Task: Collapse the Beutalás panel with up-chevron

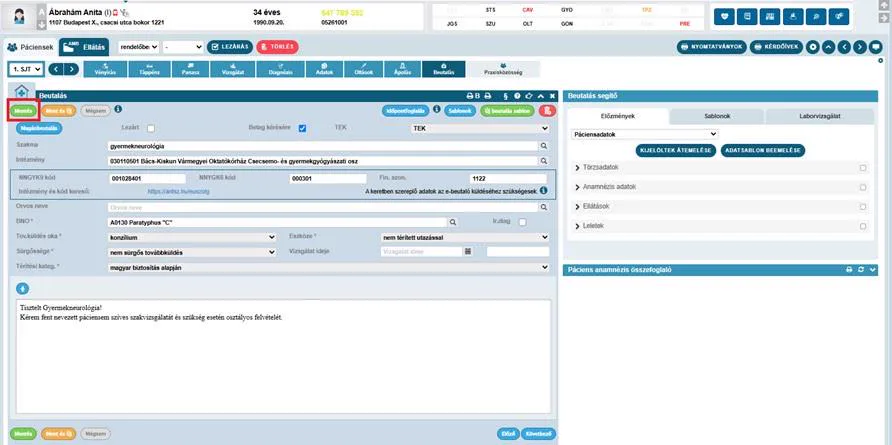Action: (540, 96)
